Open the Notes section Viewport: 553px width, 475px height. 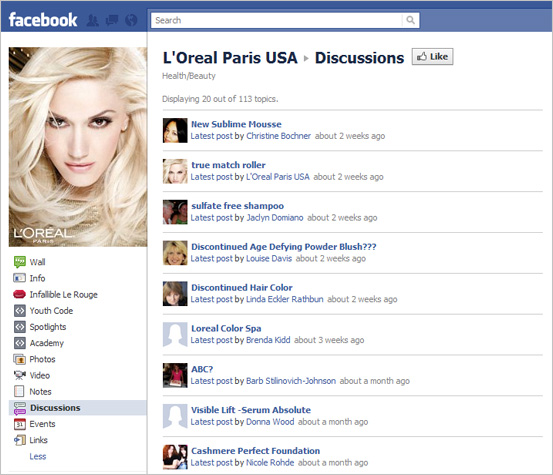[x=40, y=391]
